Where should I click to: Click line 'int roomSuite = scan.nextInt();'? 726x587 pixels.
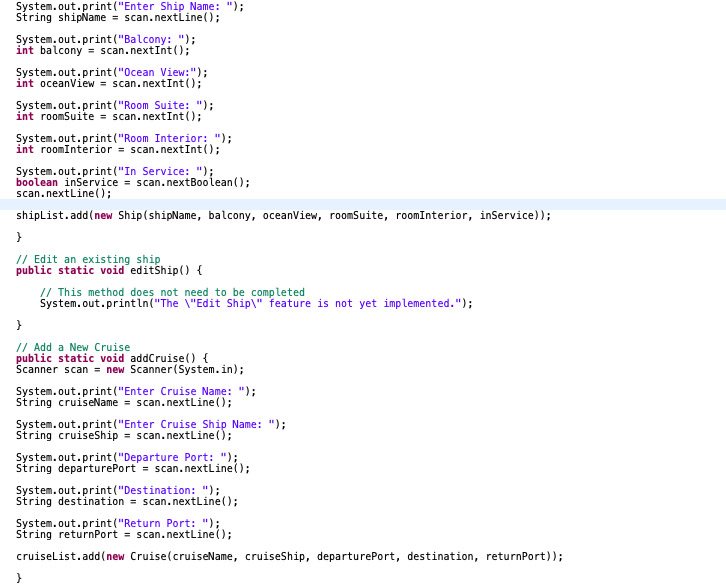109,117
